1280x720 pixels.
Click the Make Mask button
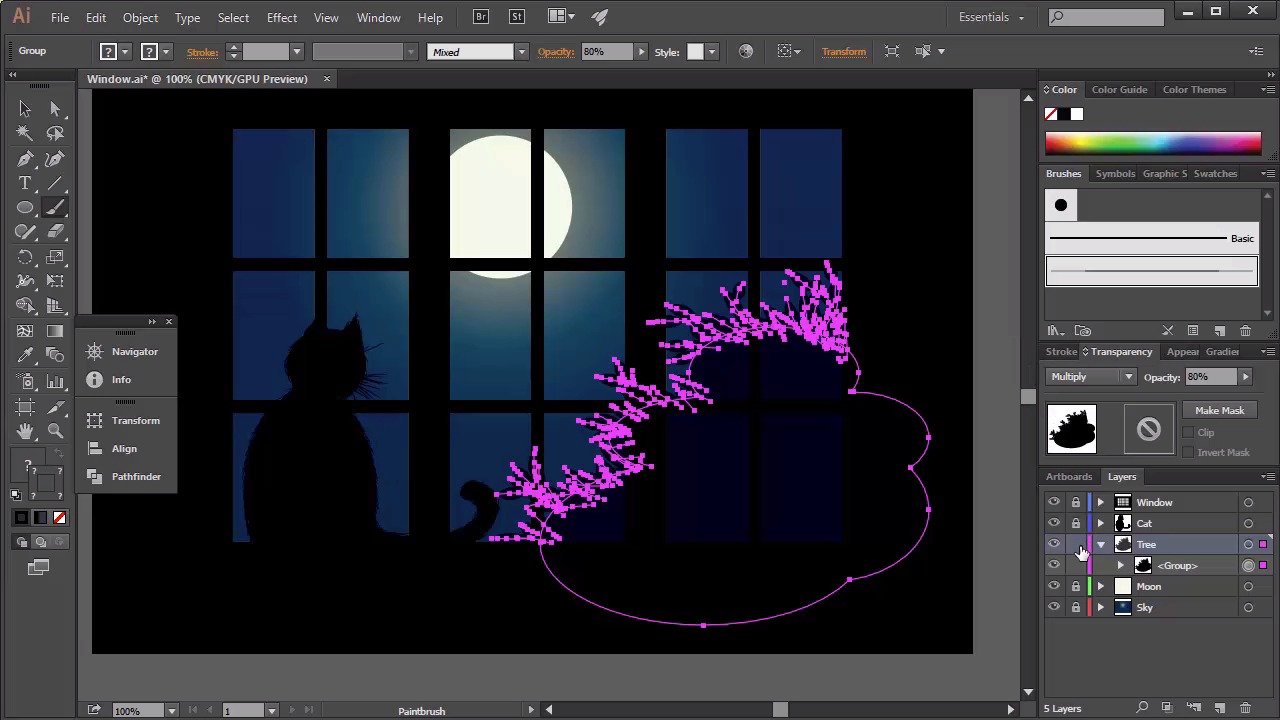coord(1219,411)
